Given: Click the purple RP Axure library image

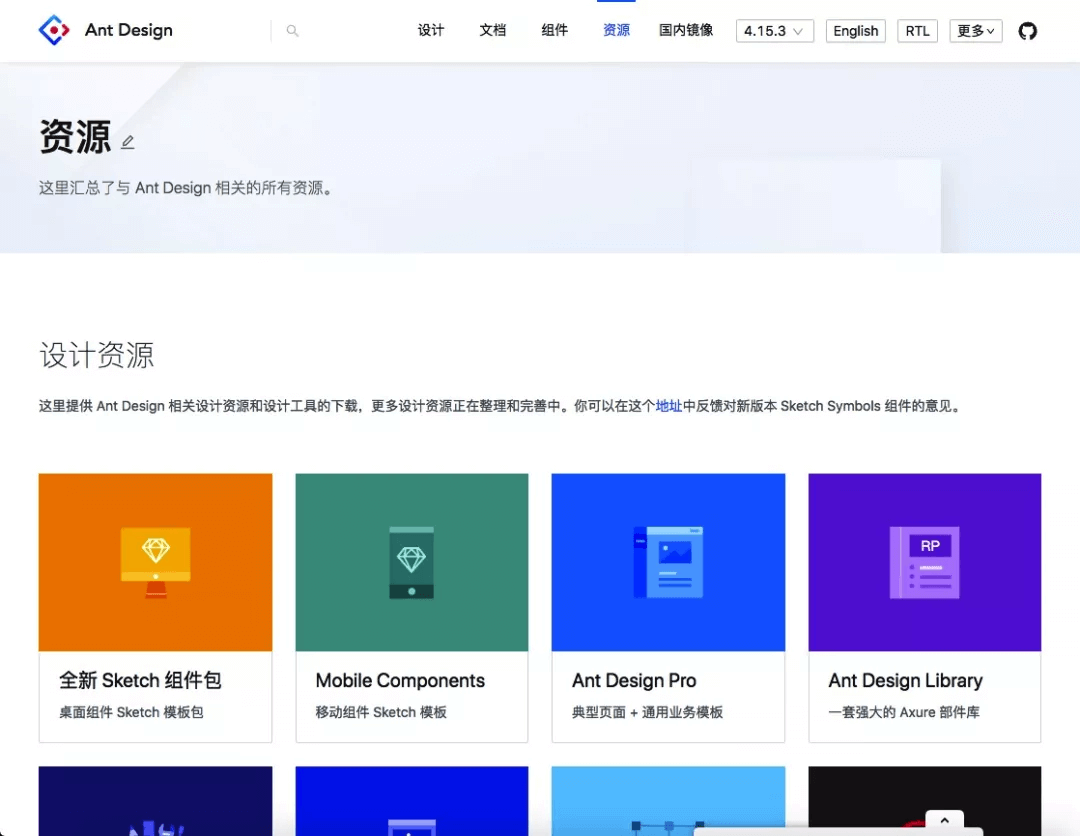Looking at the screenshot, I should [x=924, y=562].
